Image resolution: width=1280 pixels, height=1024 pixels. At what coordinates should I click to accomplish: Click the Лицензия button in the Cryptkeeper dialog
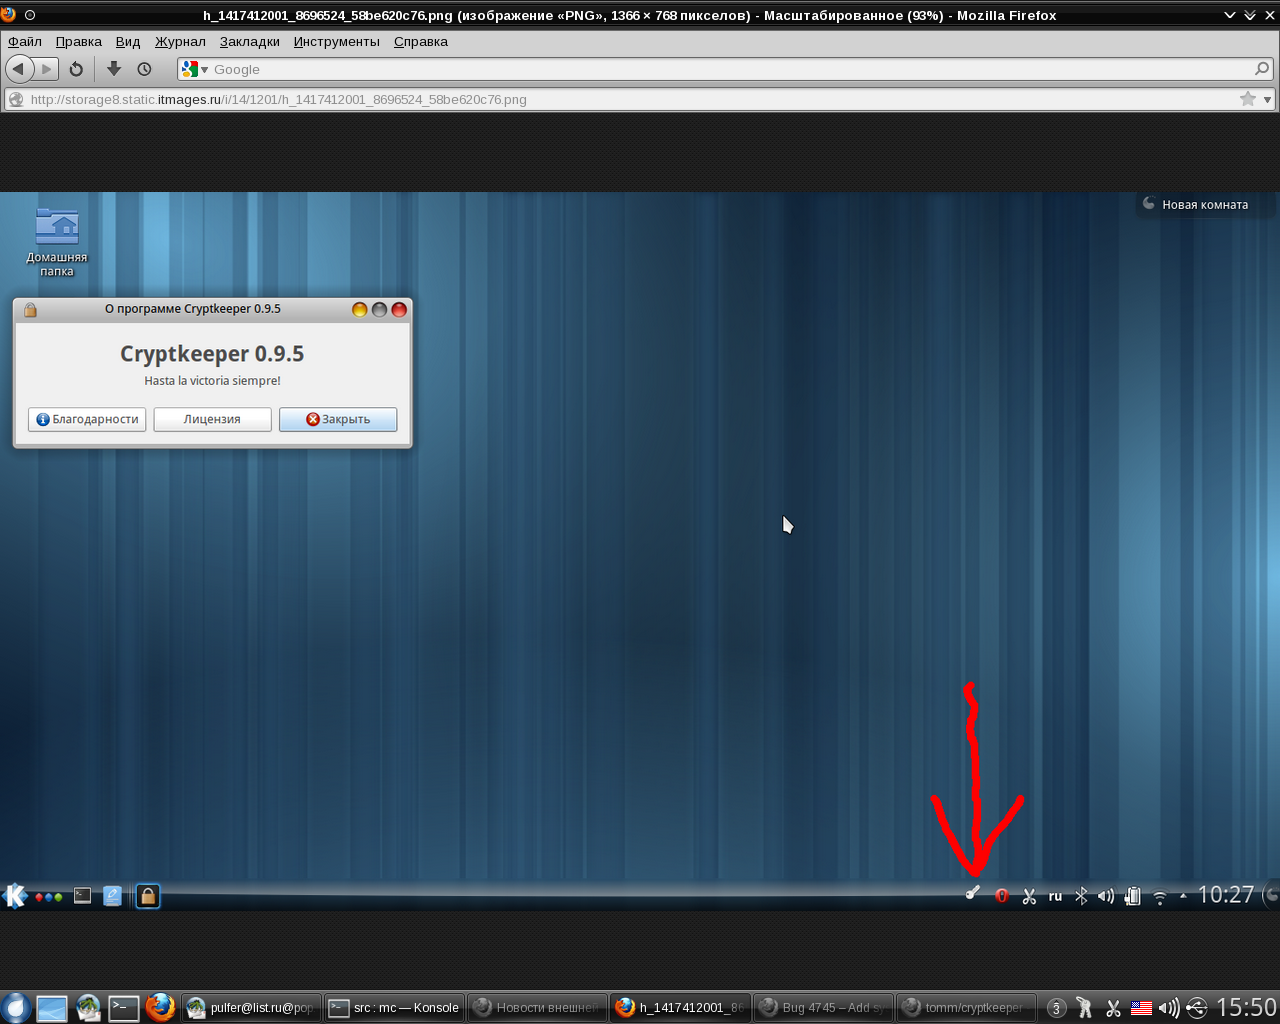click(212, 419)
